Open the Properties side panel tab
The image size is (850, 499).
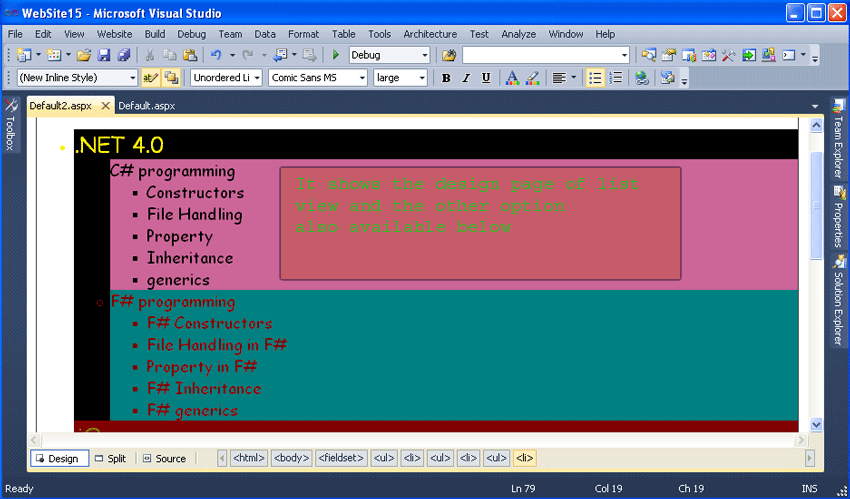pyautogui.click(x=839, y=216)
